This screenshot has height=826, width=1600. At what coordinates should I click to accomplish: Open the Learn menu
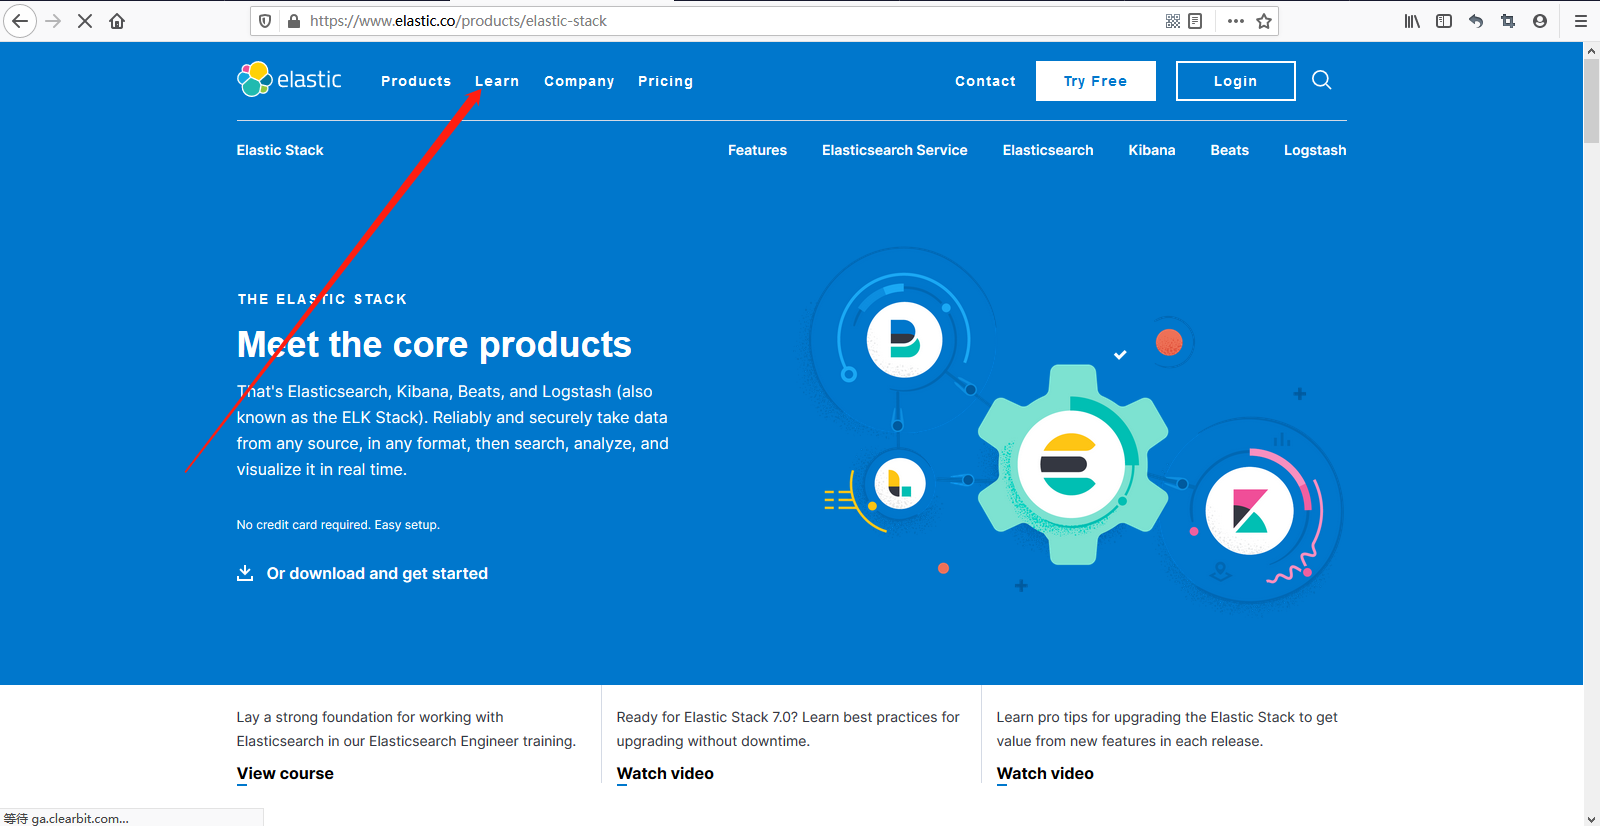497,81
